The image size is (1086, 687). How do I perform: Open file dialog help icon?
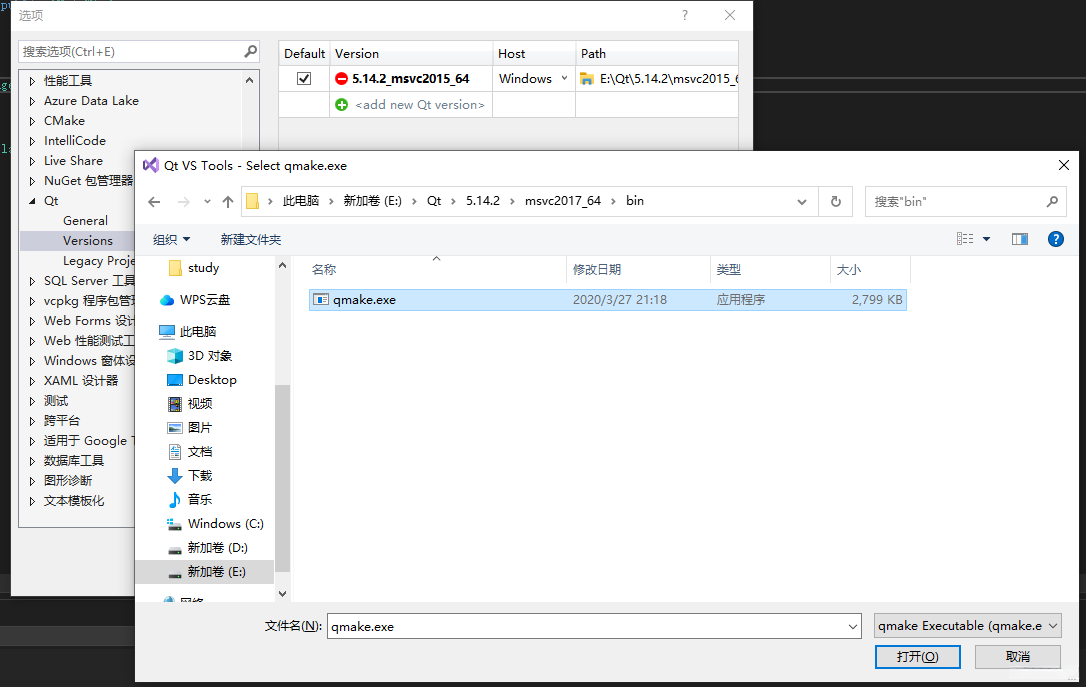click(1056, 239)
